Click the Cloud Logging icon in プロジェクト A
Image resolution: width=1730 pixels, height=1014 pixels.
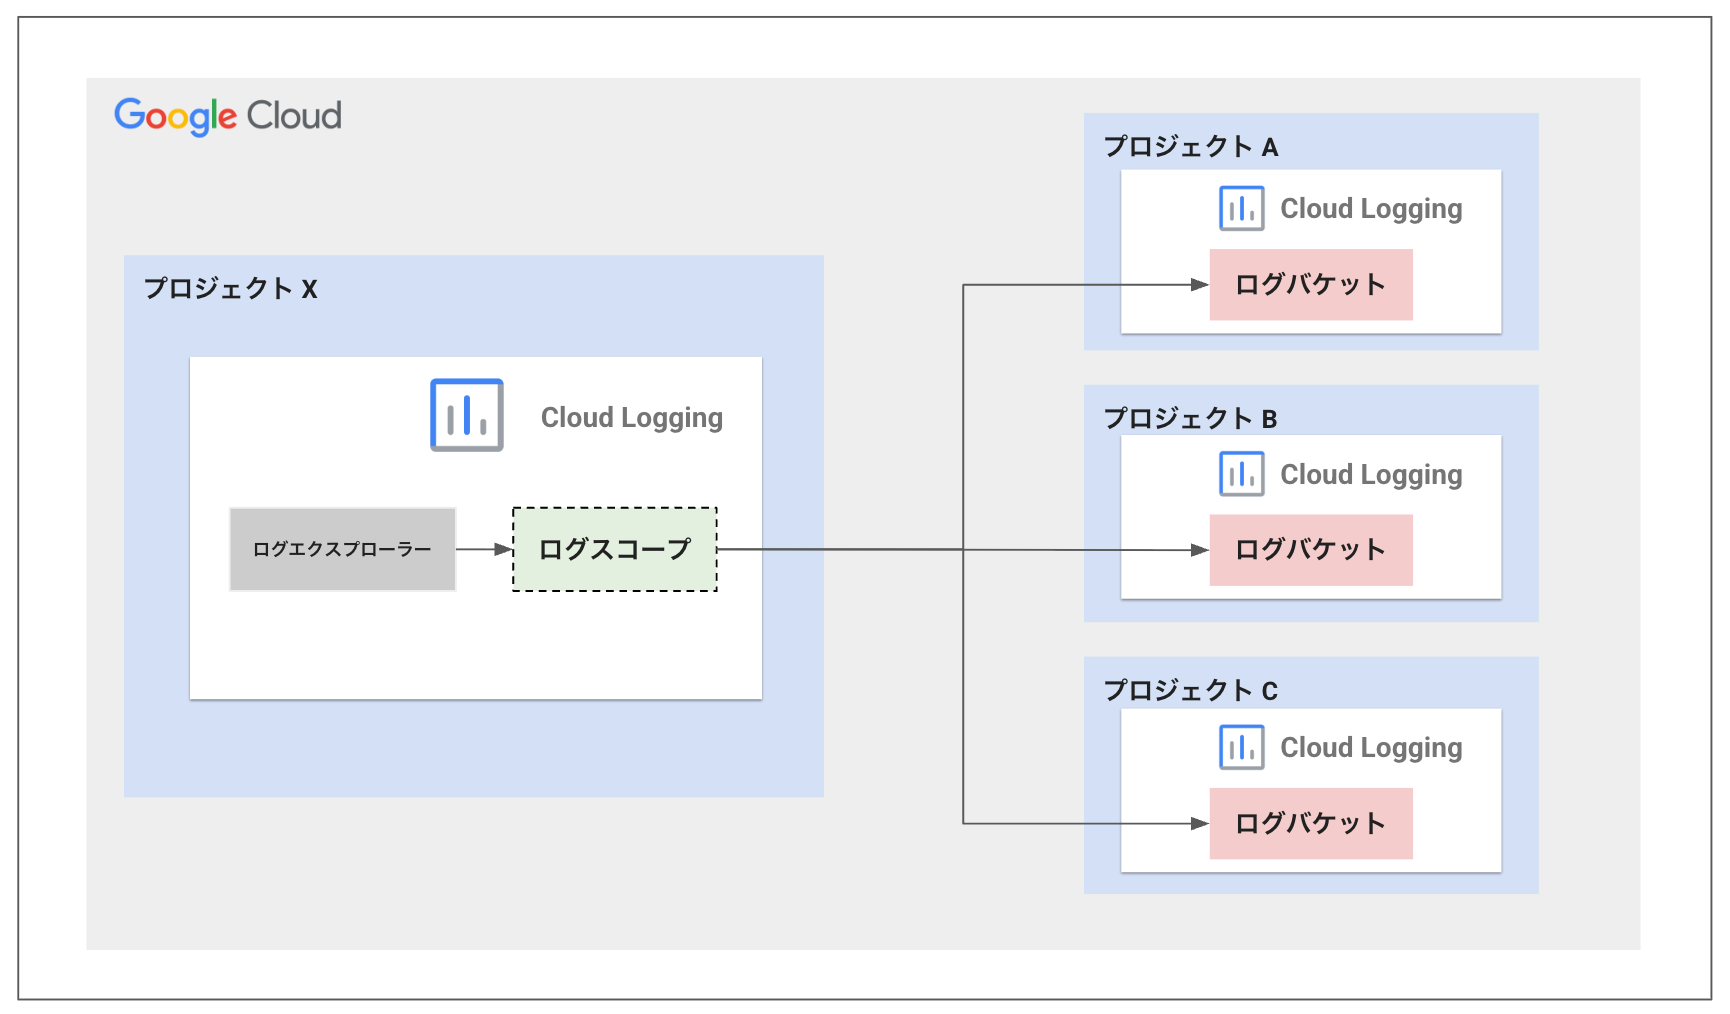coord(1241,209)
